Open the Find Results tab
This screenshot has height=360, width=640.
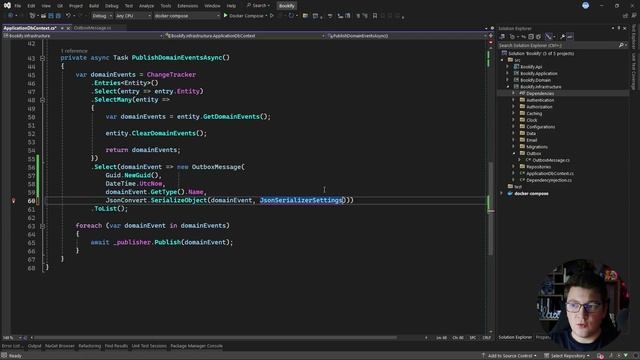(116, 346)
